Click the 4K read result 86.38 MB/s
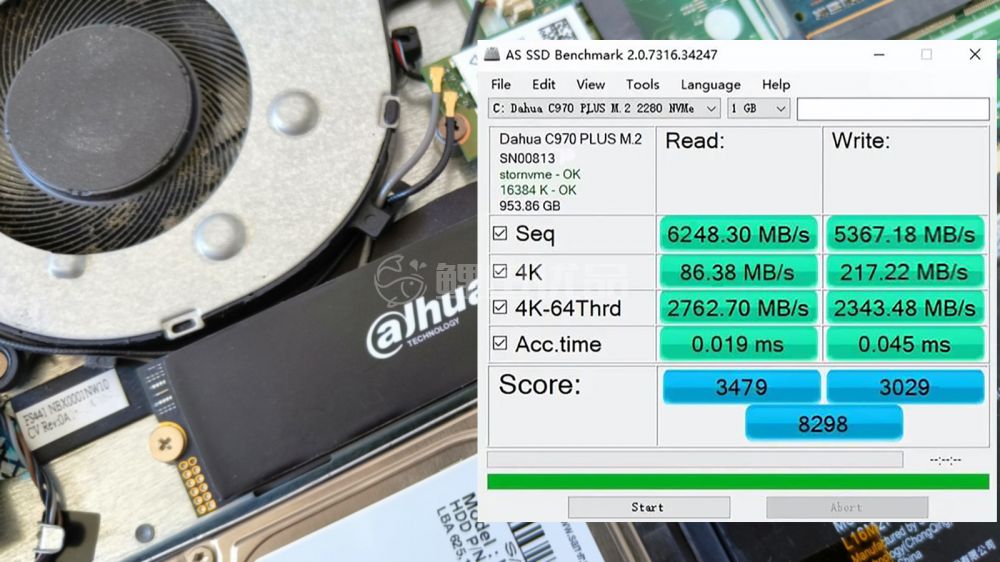 pyautogui.click(x=739, y=272)
